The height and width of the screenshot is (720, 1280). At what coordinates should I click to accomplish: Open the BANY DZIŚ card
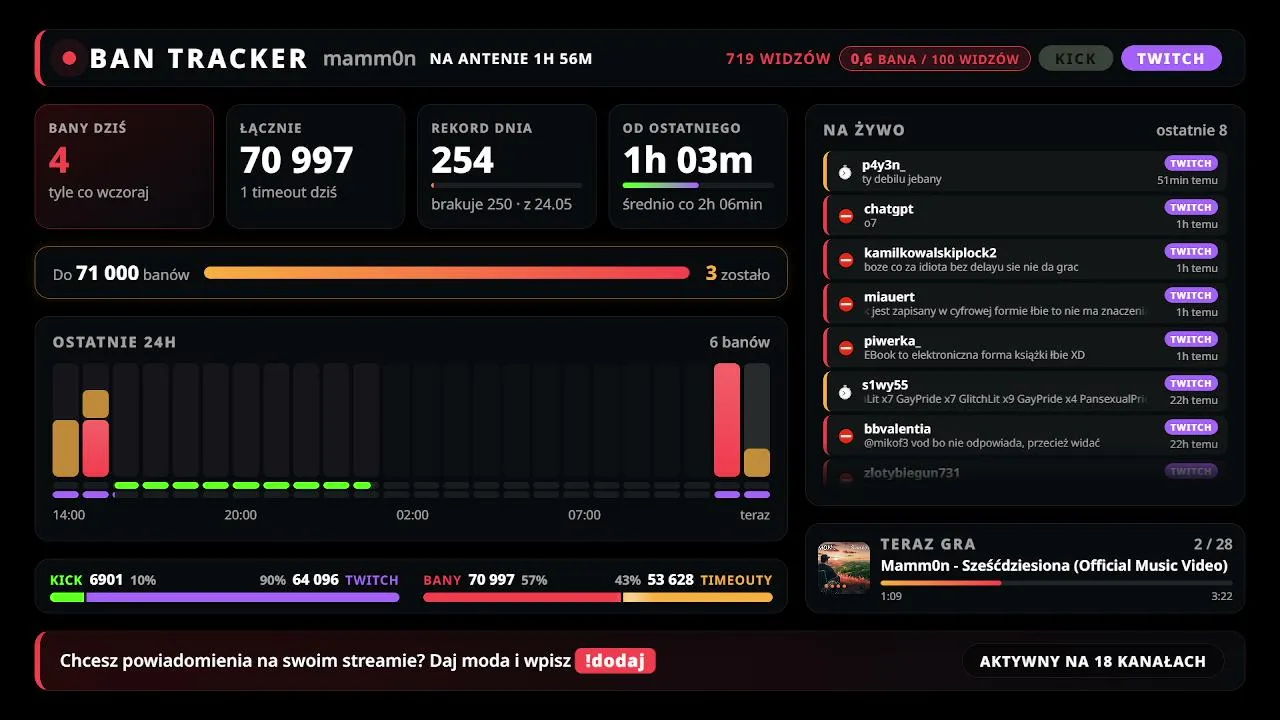(x=124, y=167)
